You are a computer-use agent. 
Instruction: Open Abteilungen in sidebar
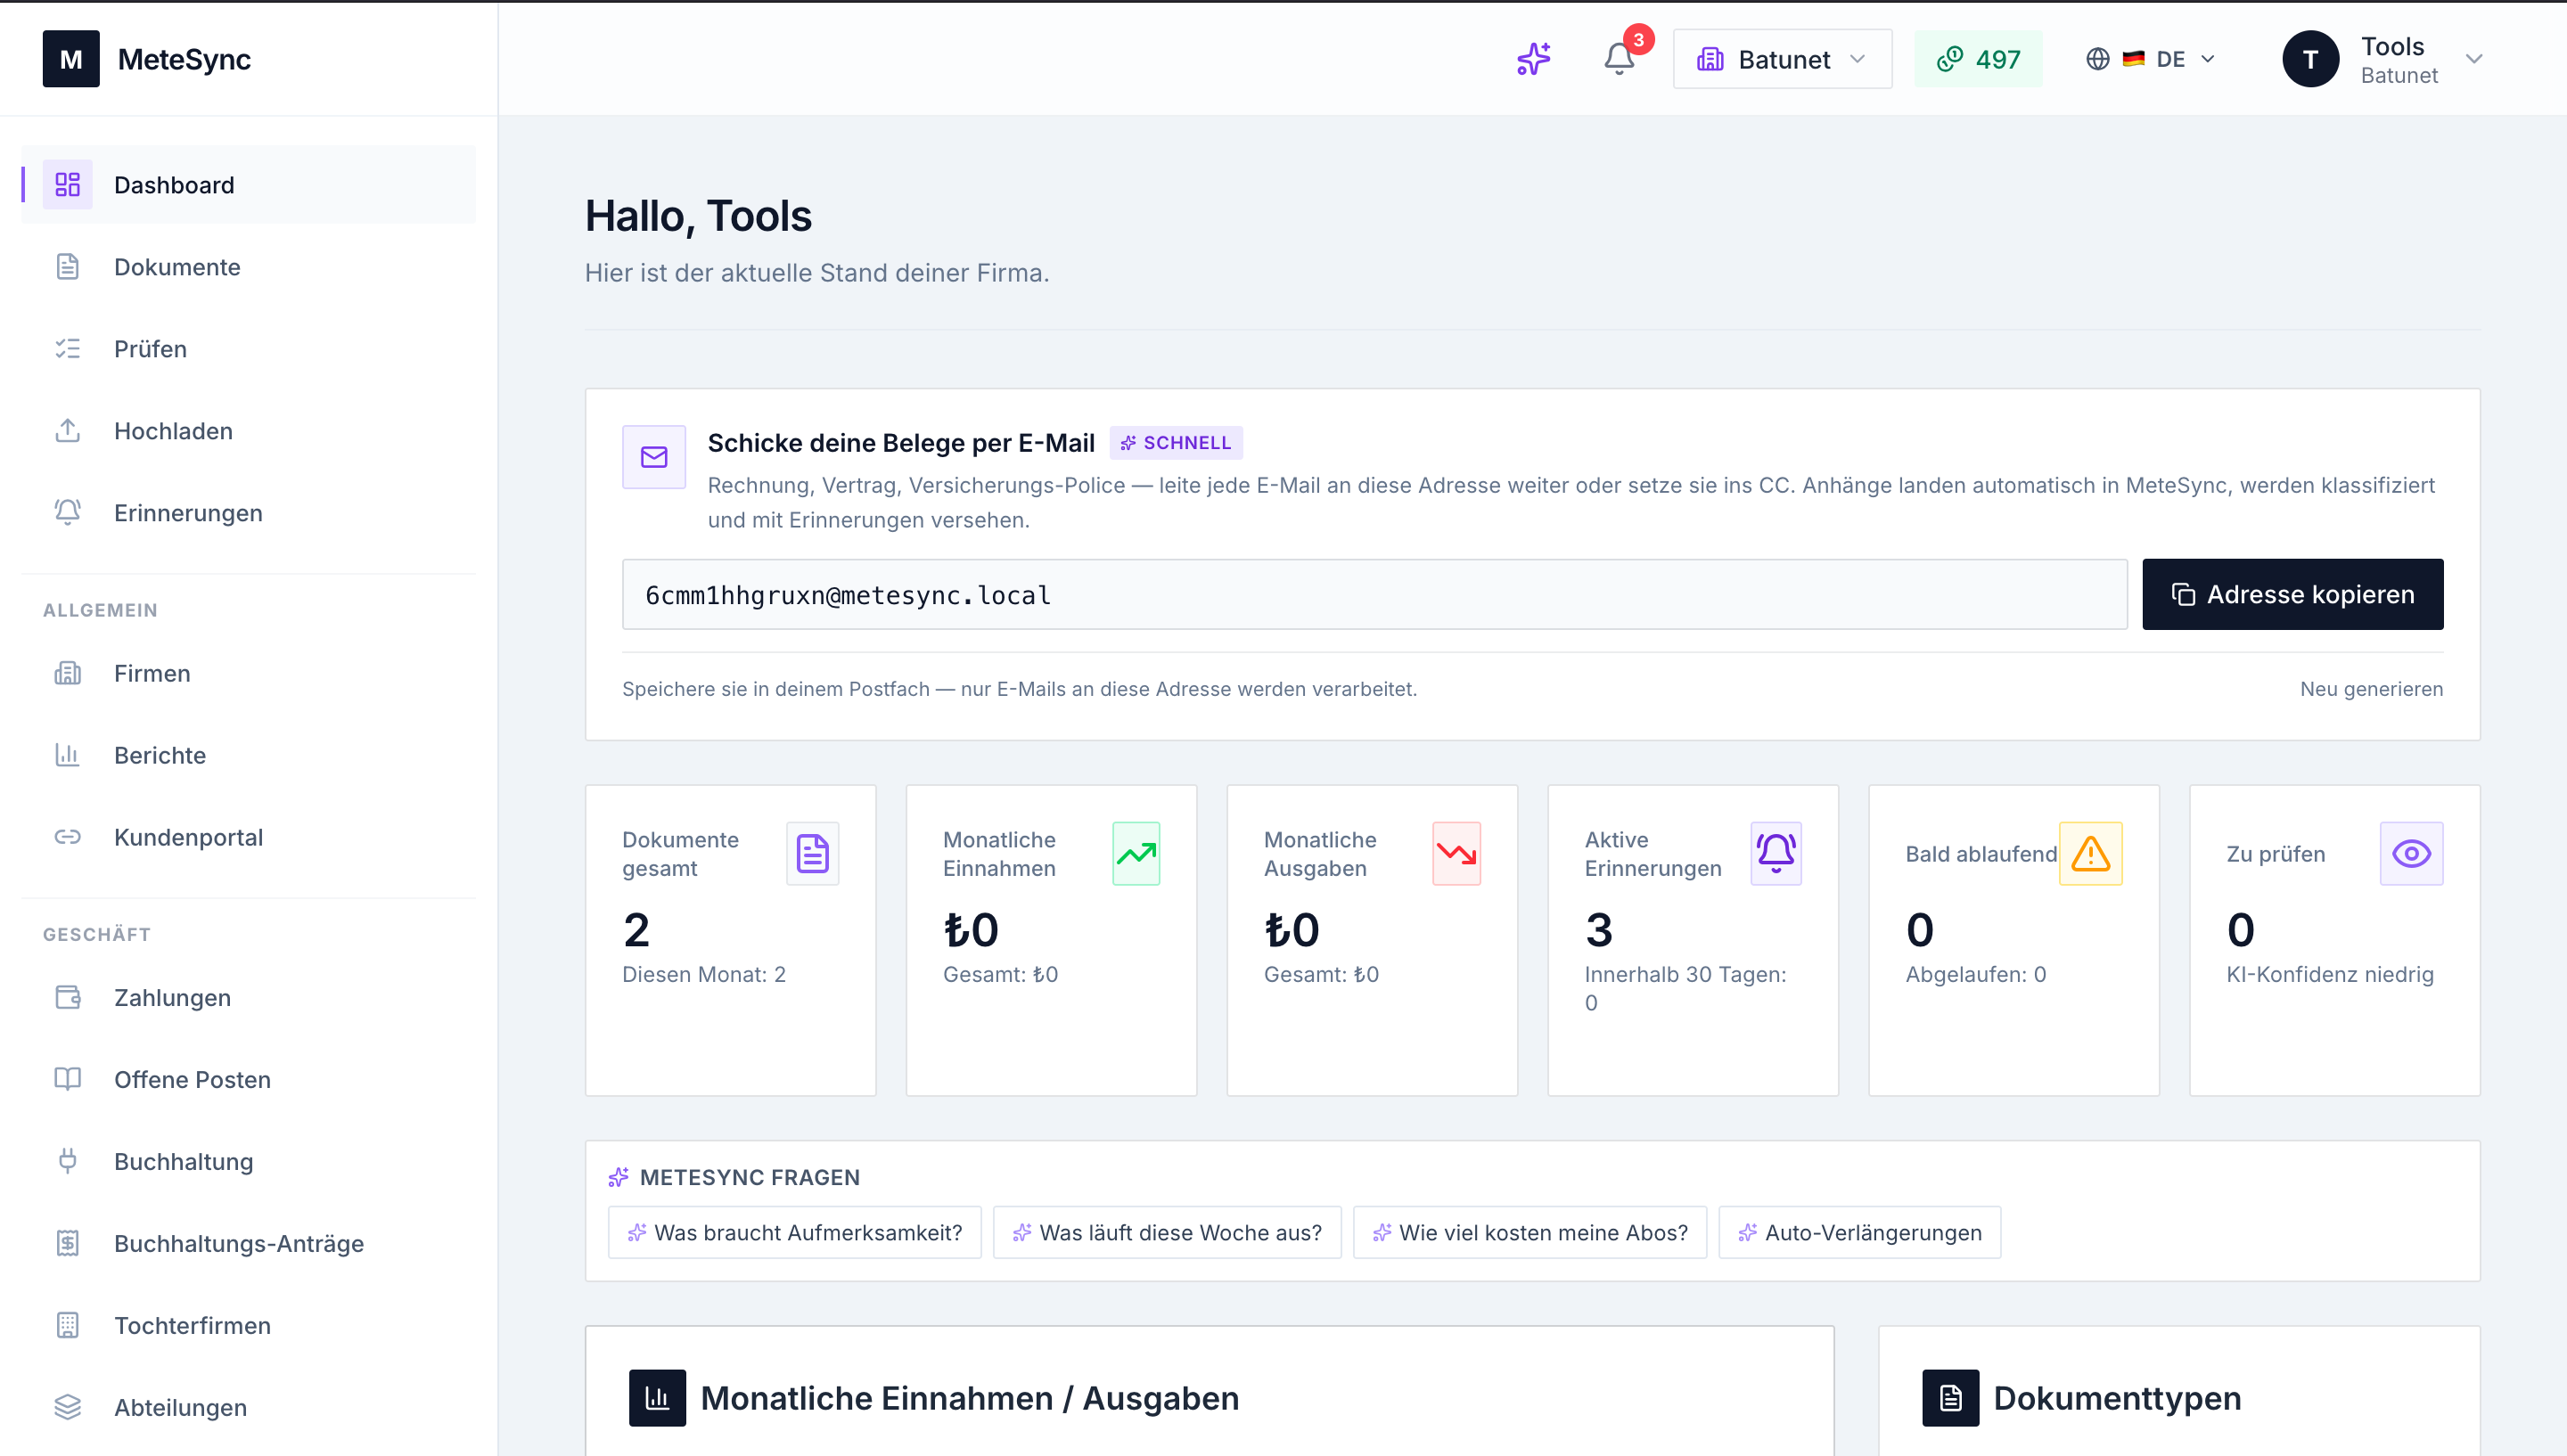point(248,1407)
